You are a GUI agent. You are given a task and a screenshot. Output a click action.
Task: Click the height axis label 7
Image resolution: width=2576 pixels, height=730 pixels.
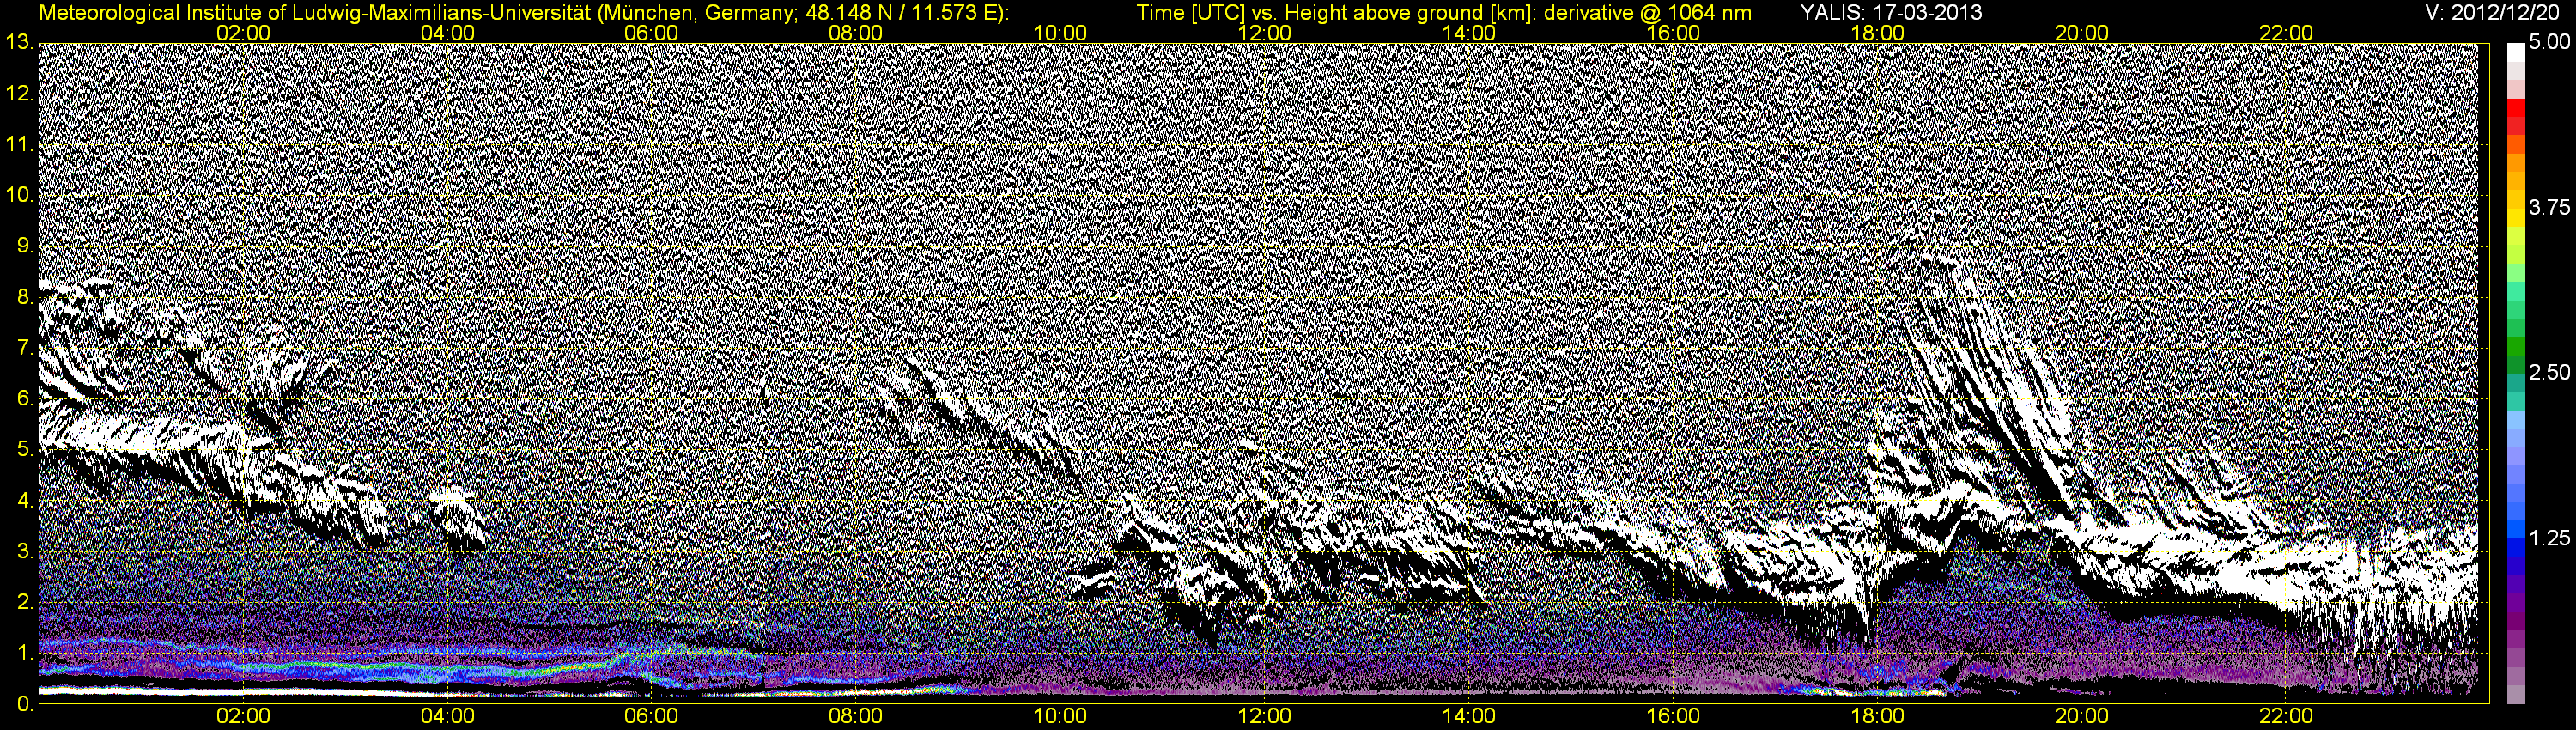[24, 348]
